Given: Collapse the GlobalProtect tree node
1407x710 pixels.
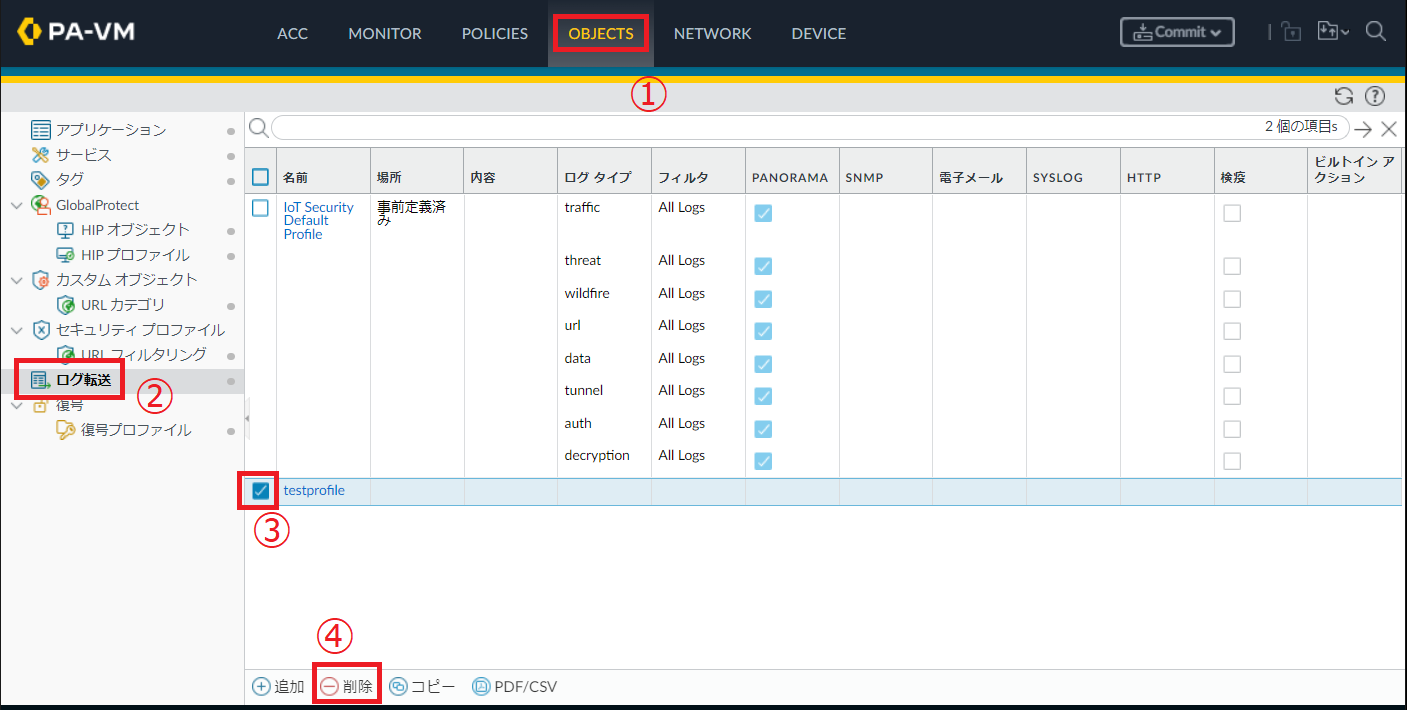Looking at the screenshot, I should point(15,205).
